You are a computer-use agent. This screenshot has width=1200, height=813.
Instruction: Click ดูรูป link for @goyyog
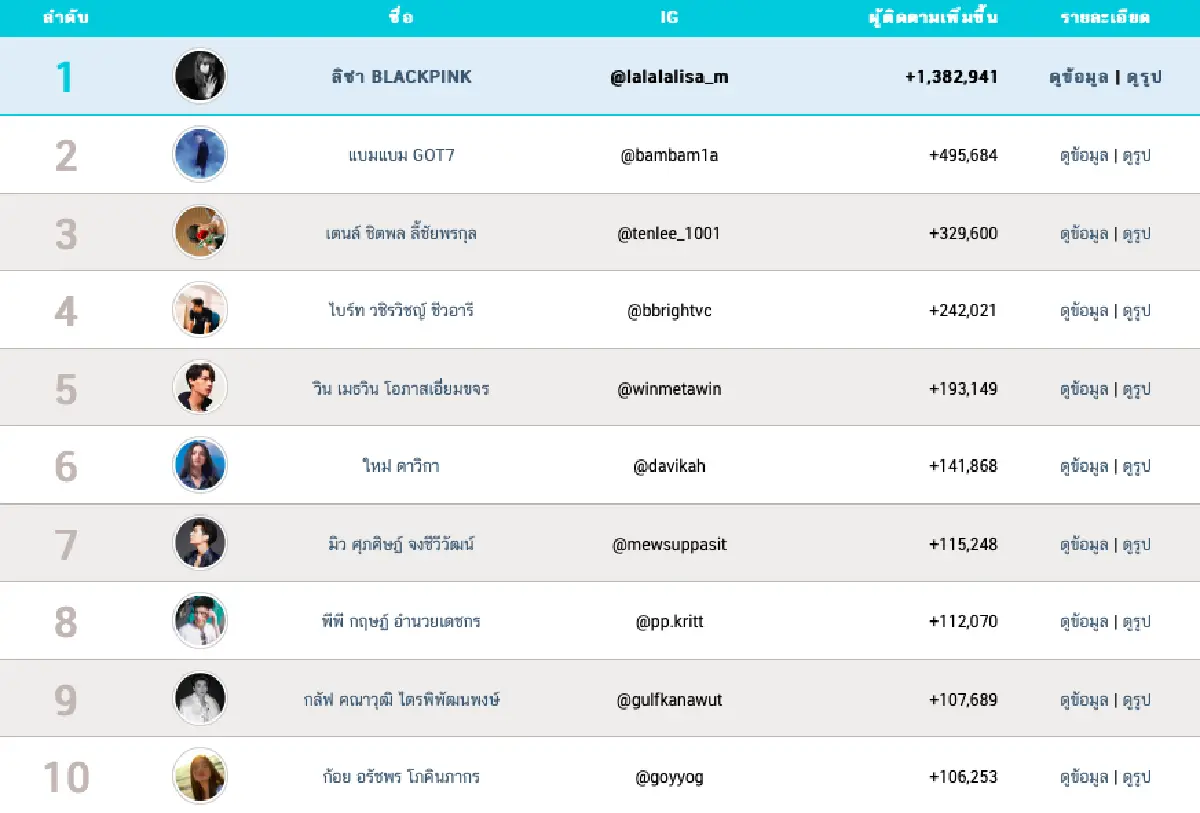pyautogui.click(x=1137, y=777)
